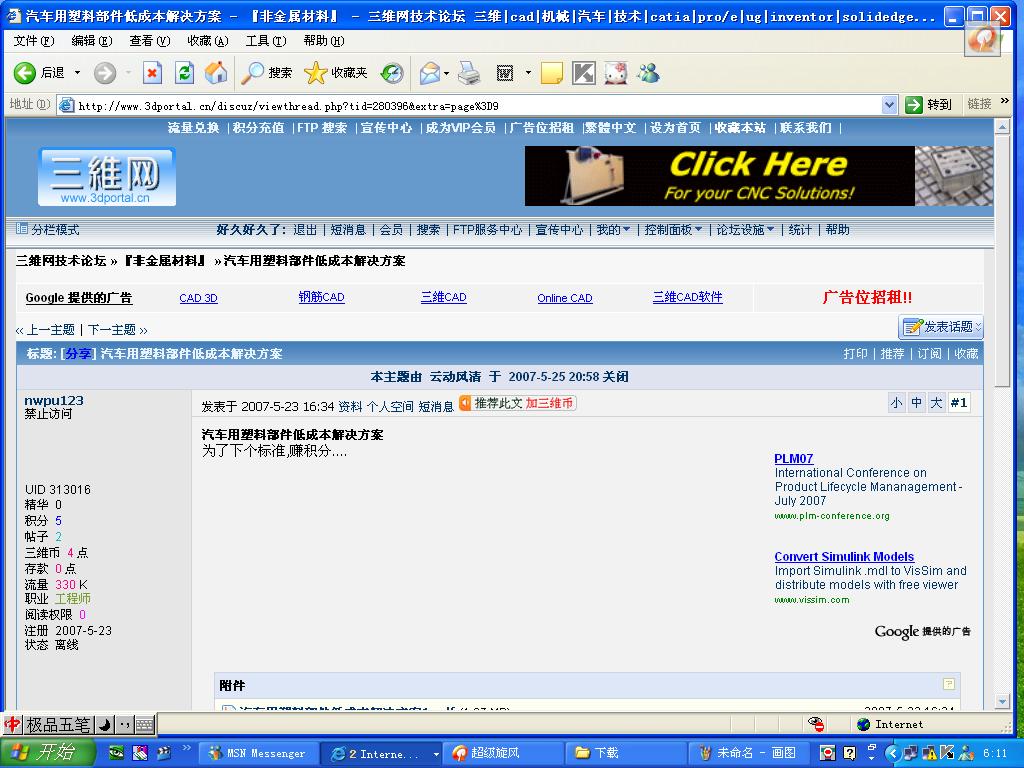Click the Mail envelope toolbar icon
The width and height of the screenshot is (1024, 768).
click(430, 73)
